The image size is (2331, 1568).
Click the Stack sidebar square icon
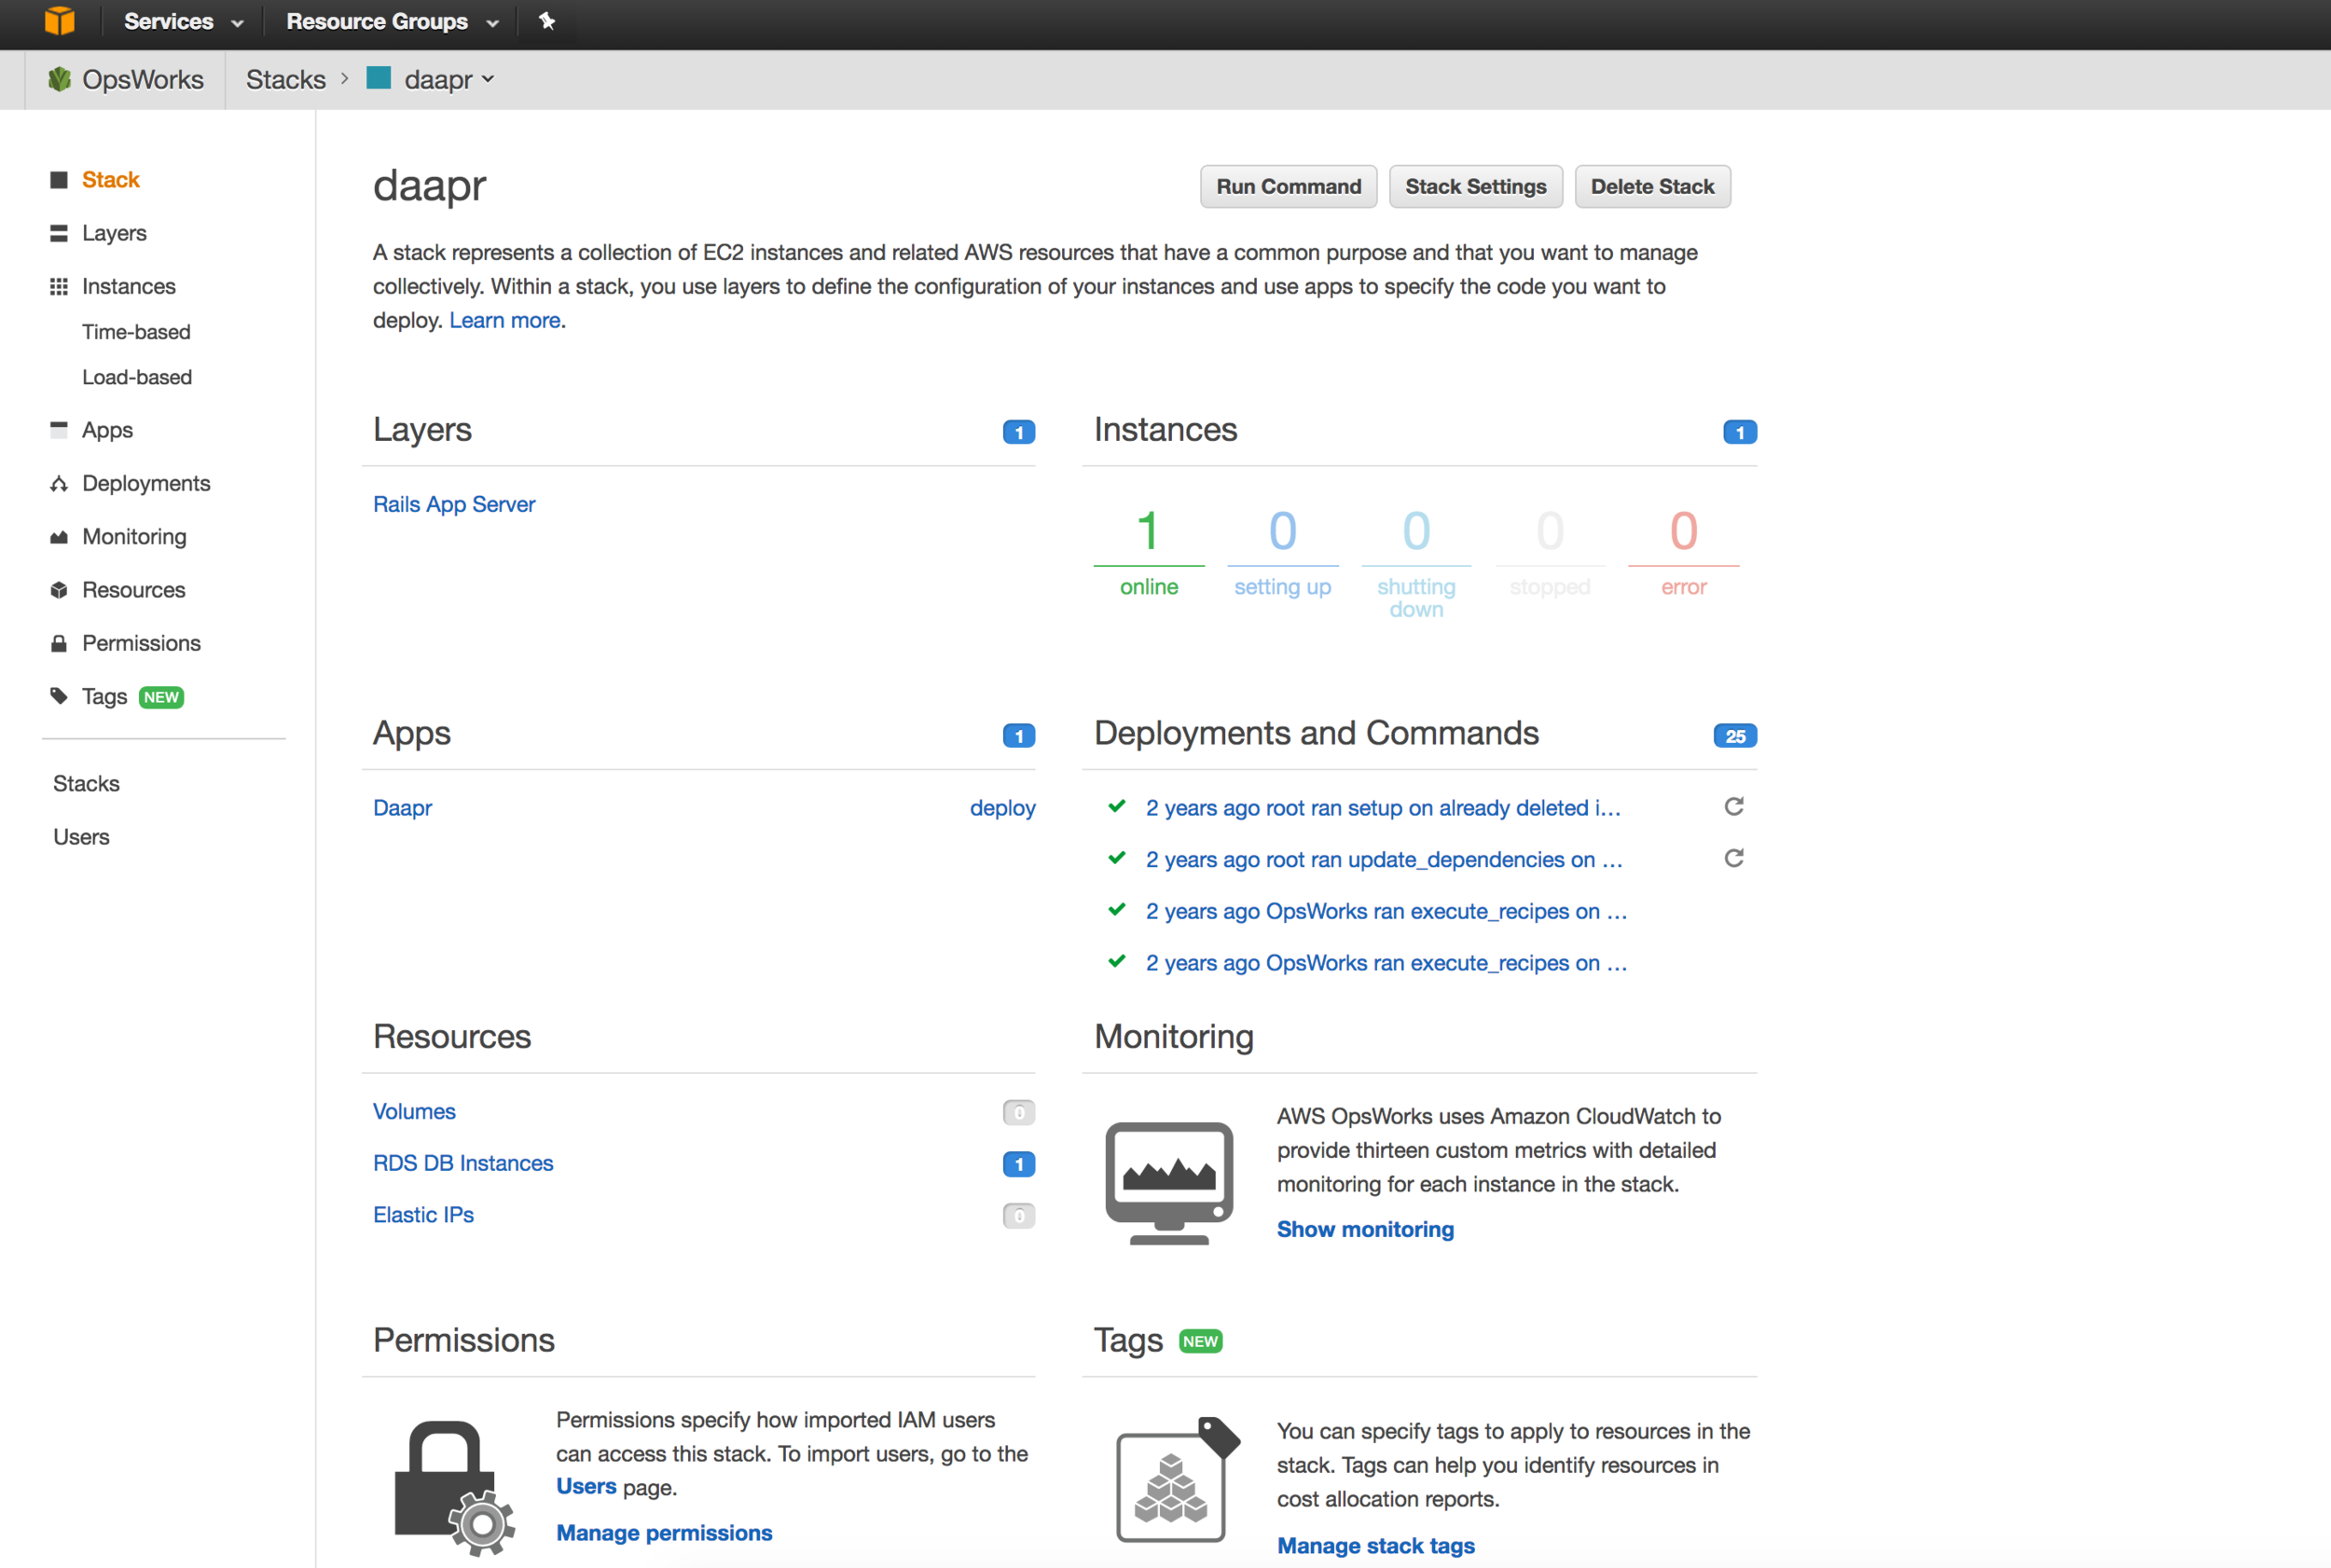(x=59, y=180)
